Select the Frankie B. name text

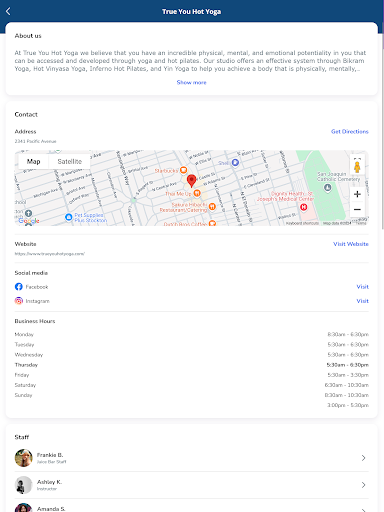pyautogui.click(x=50, y=455)
